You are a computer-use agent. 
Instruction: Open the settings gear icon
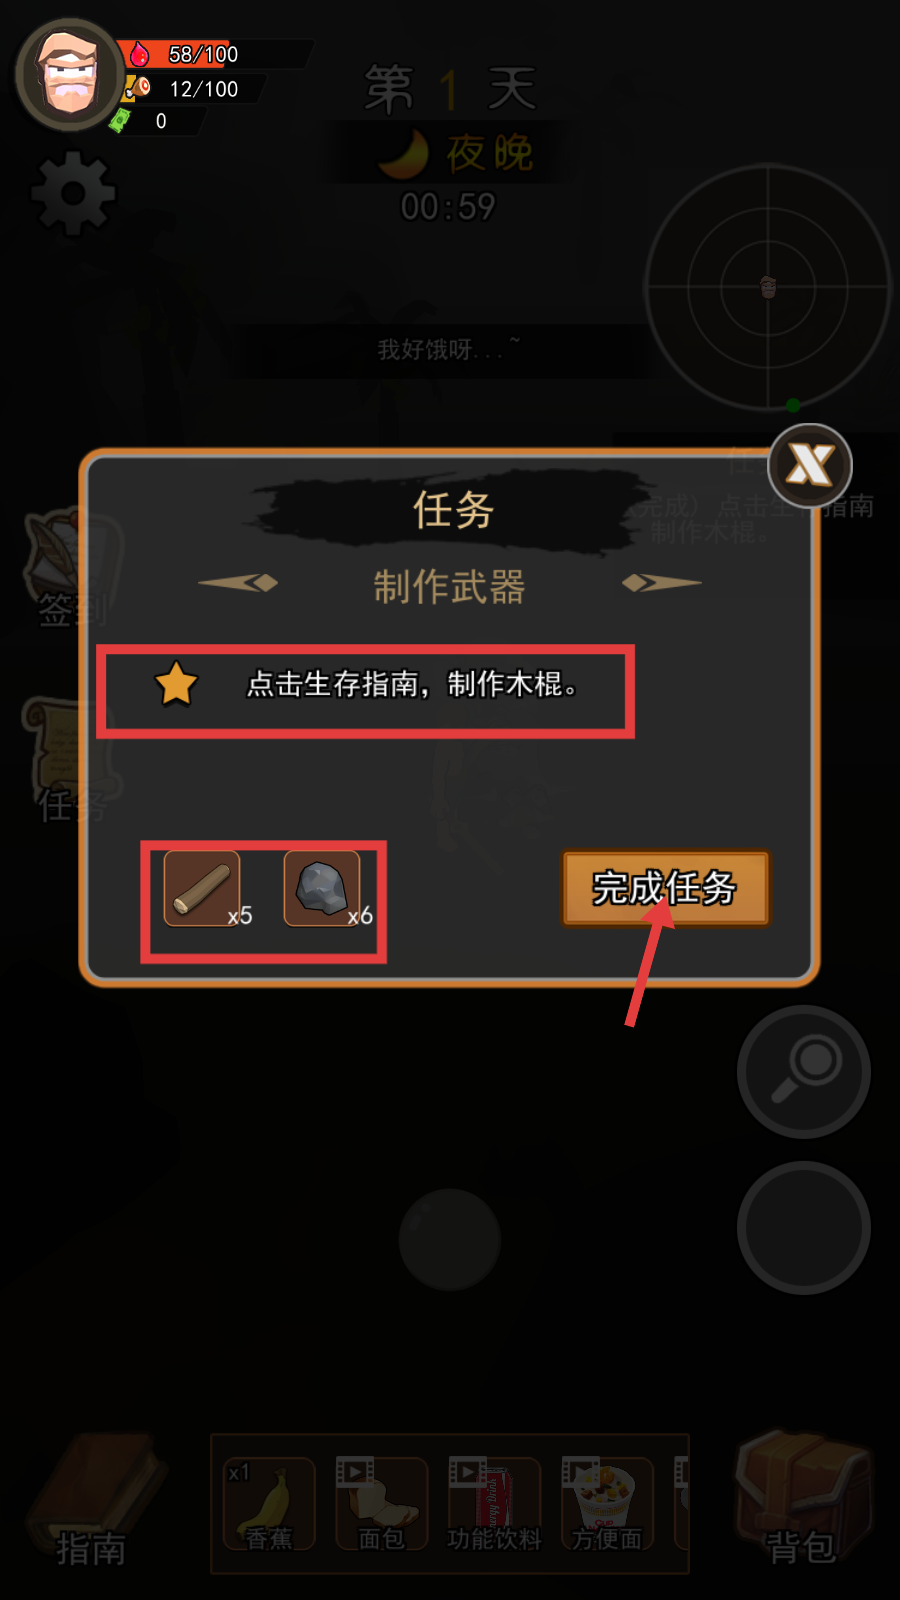pyautogui.click(x=74, y=194)
